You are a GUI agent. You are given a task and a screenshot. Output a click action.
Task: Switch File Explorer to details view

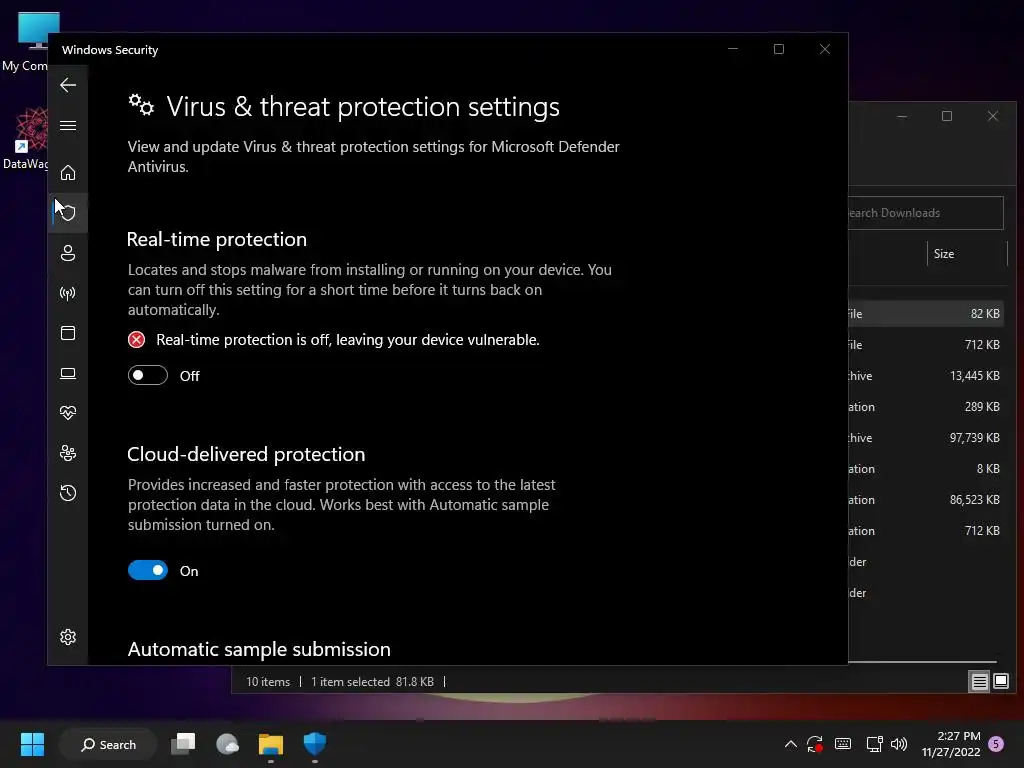pos(979,682)
